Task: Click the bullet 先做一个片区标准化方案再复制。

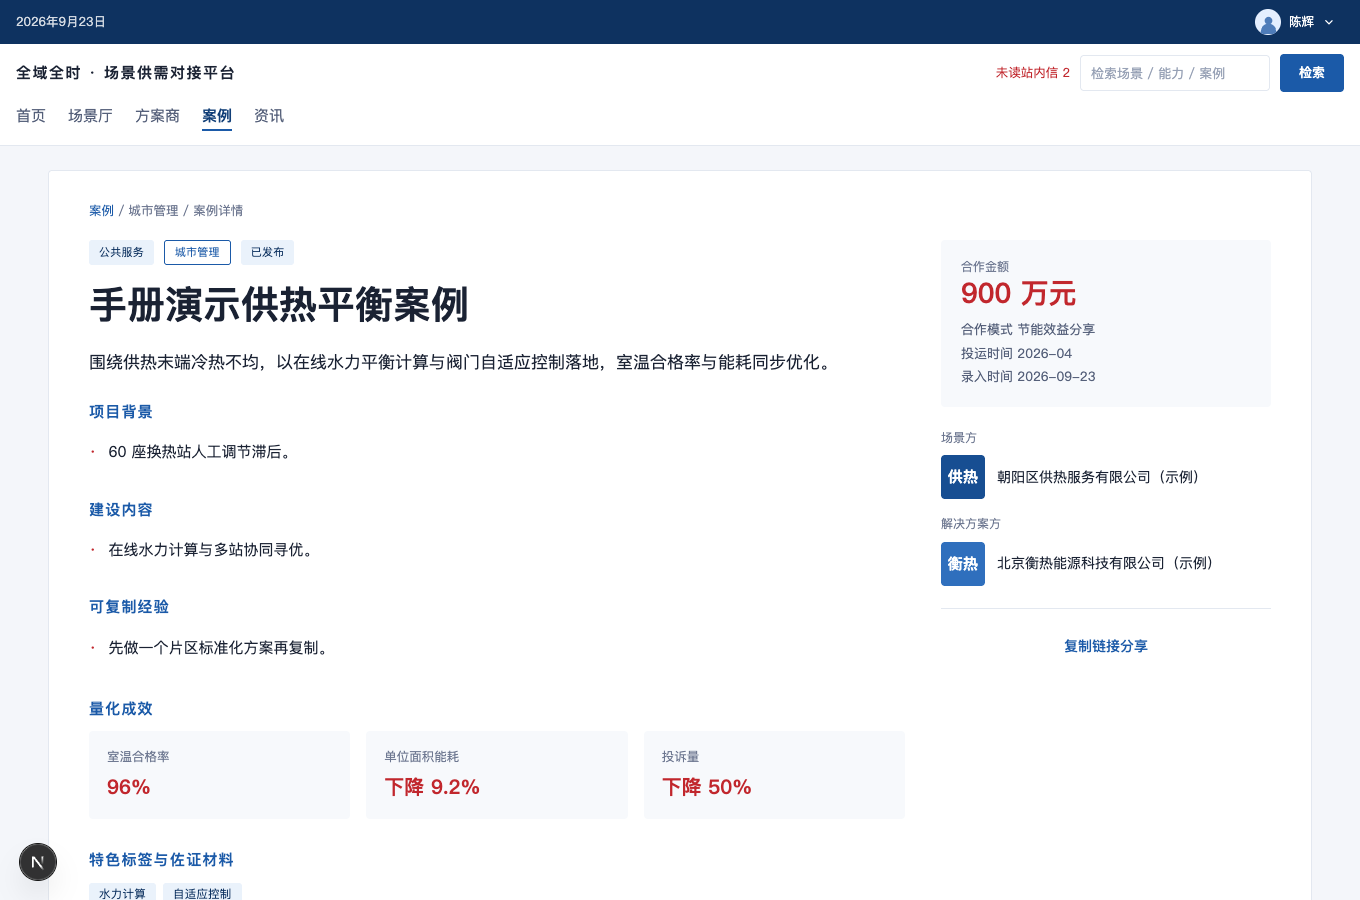Action: click(x=219, y=648)
